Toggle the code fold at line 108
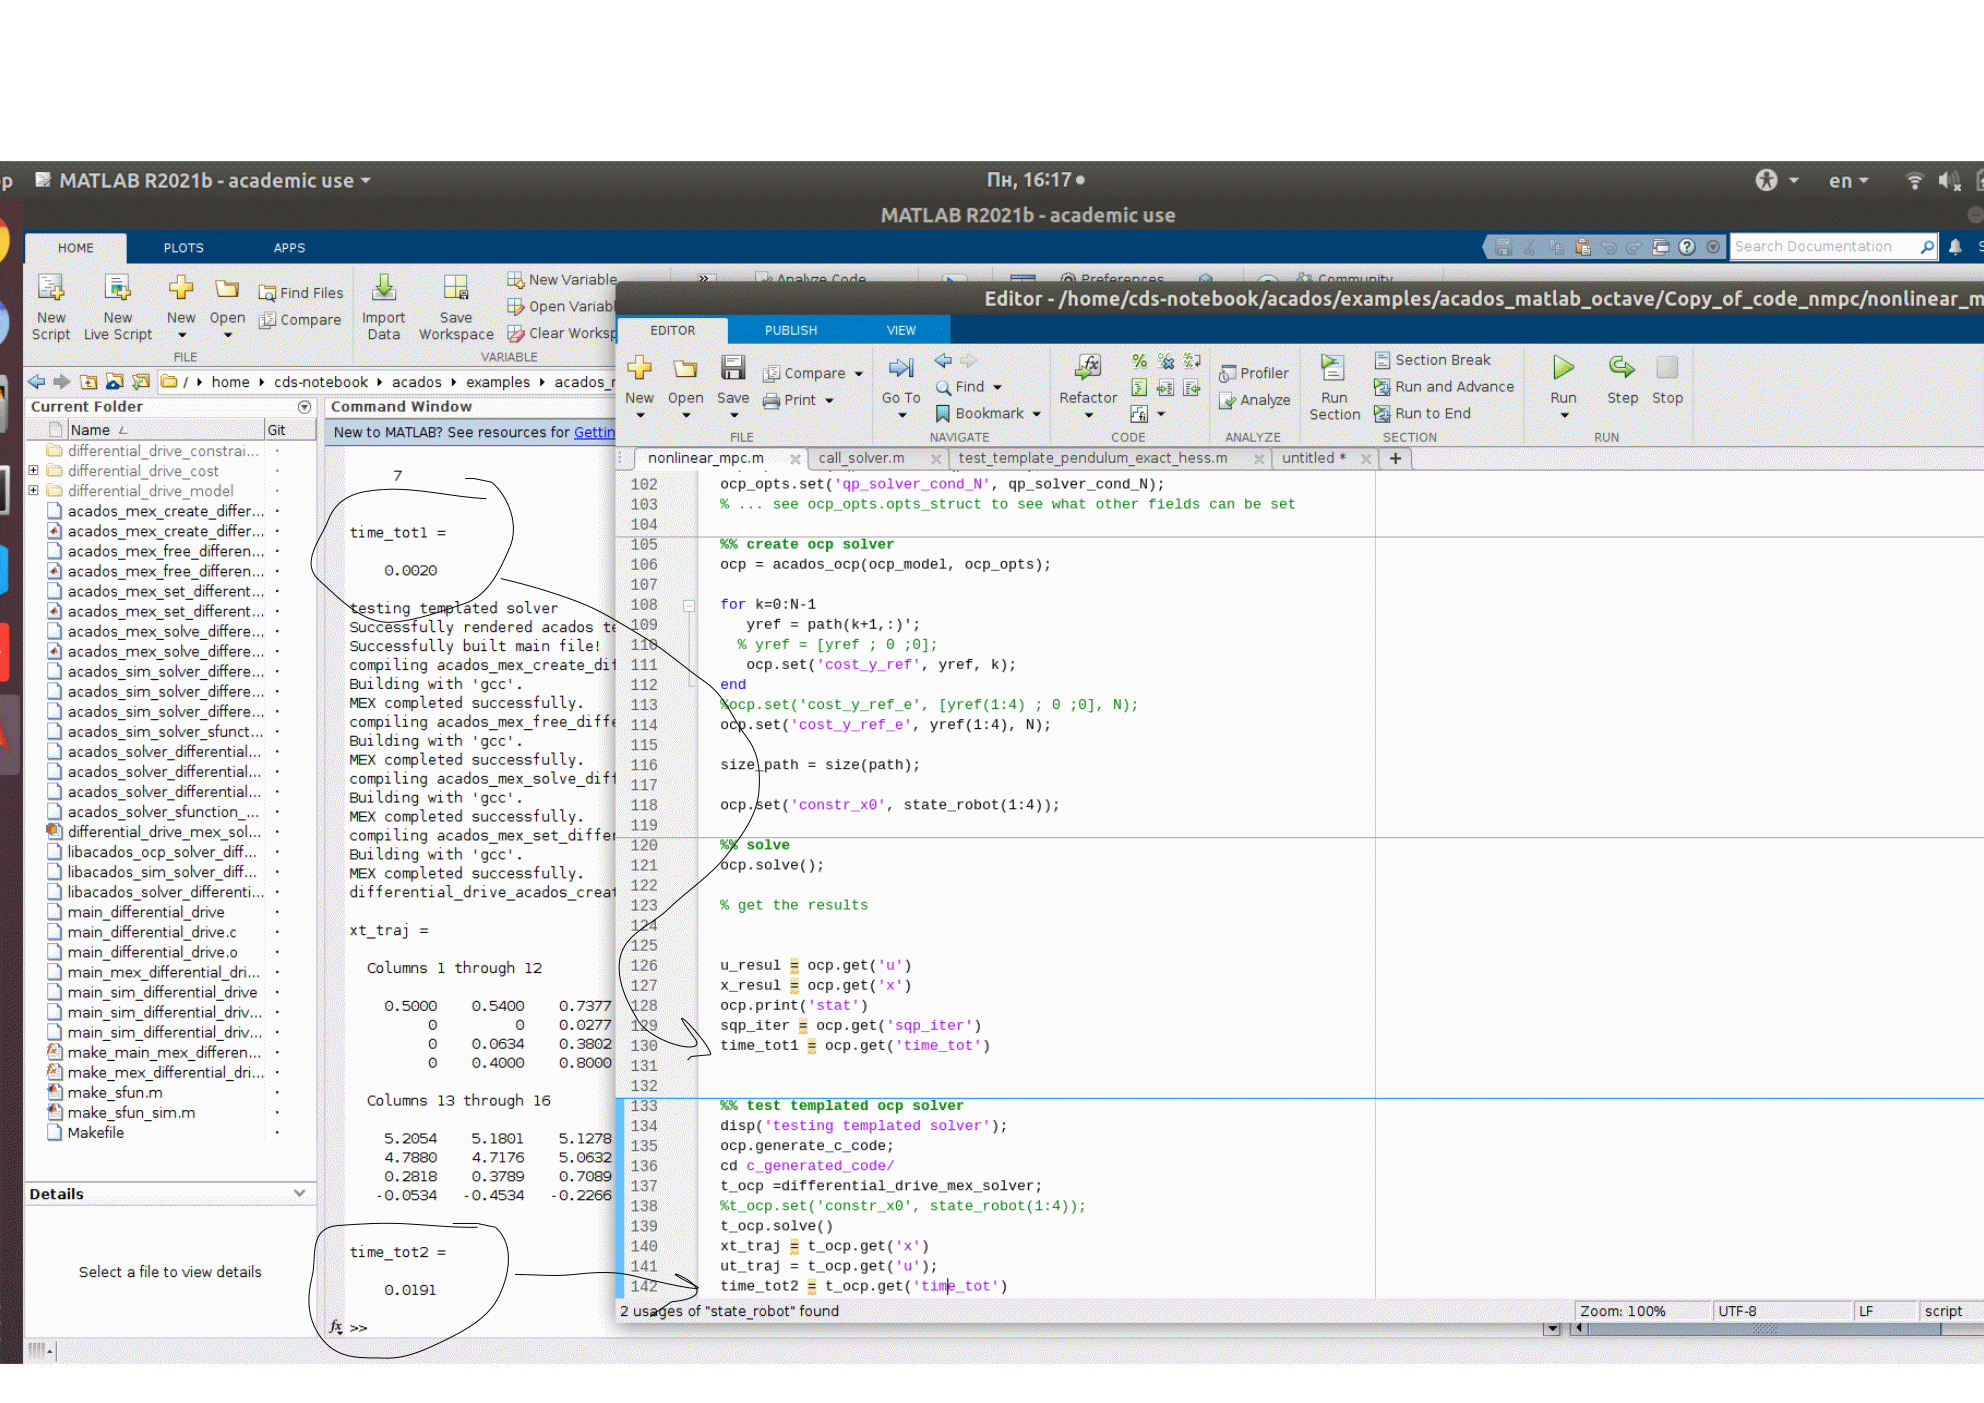 tap(688, 605)
